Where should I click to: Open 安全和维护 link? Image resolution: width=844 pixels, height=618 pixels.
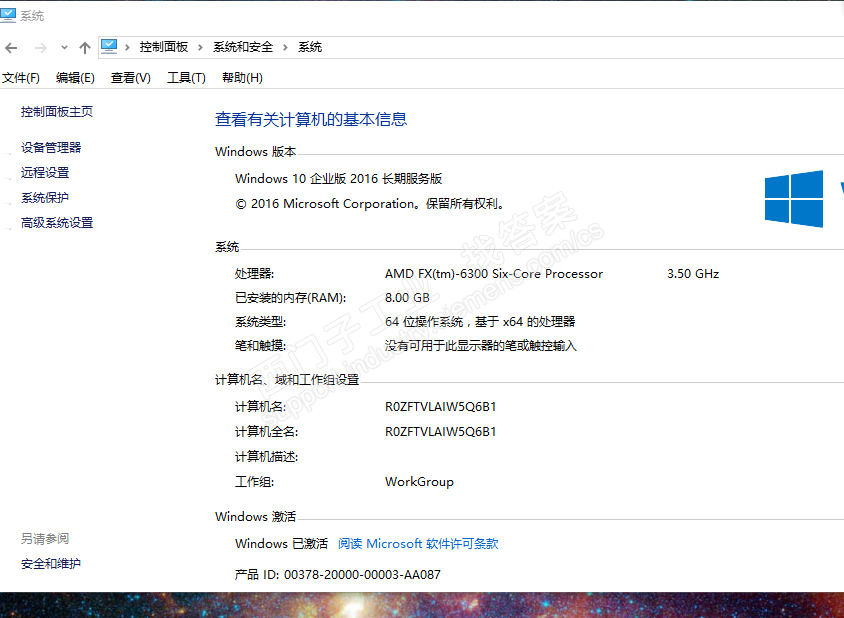[51, 564]
